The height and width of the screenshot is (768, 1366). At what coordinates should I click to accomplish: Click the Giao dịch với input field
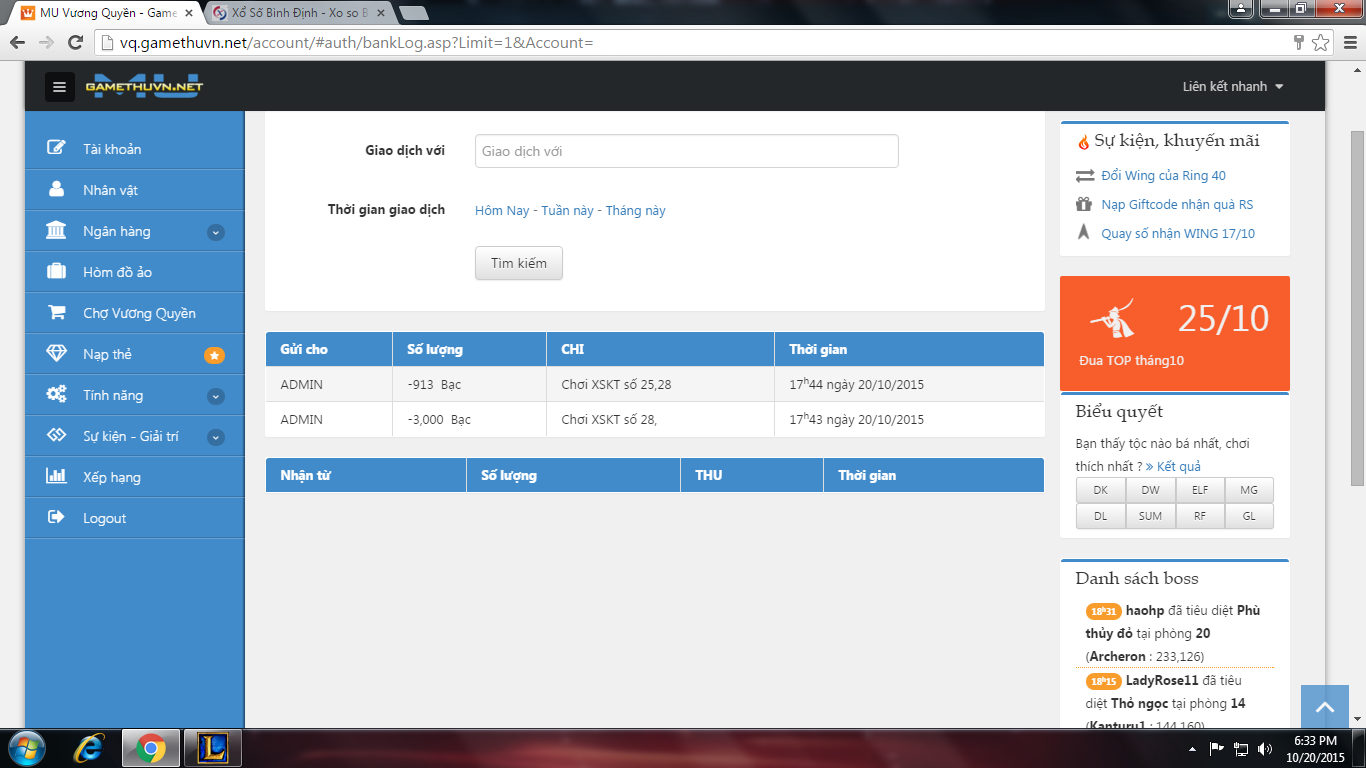pos(686,151)
